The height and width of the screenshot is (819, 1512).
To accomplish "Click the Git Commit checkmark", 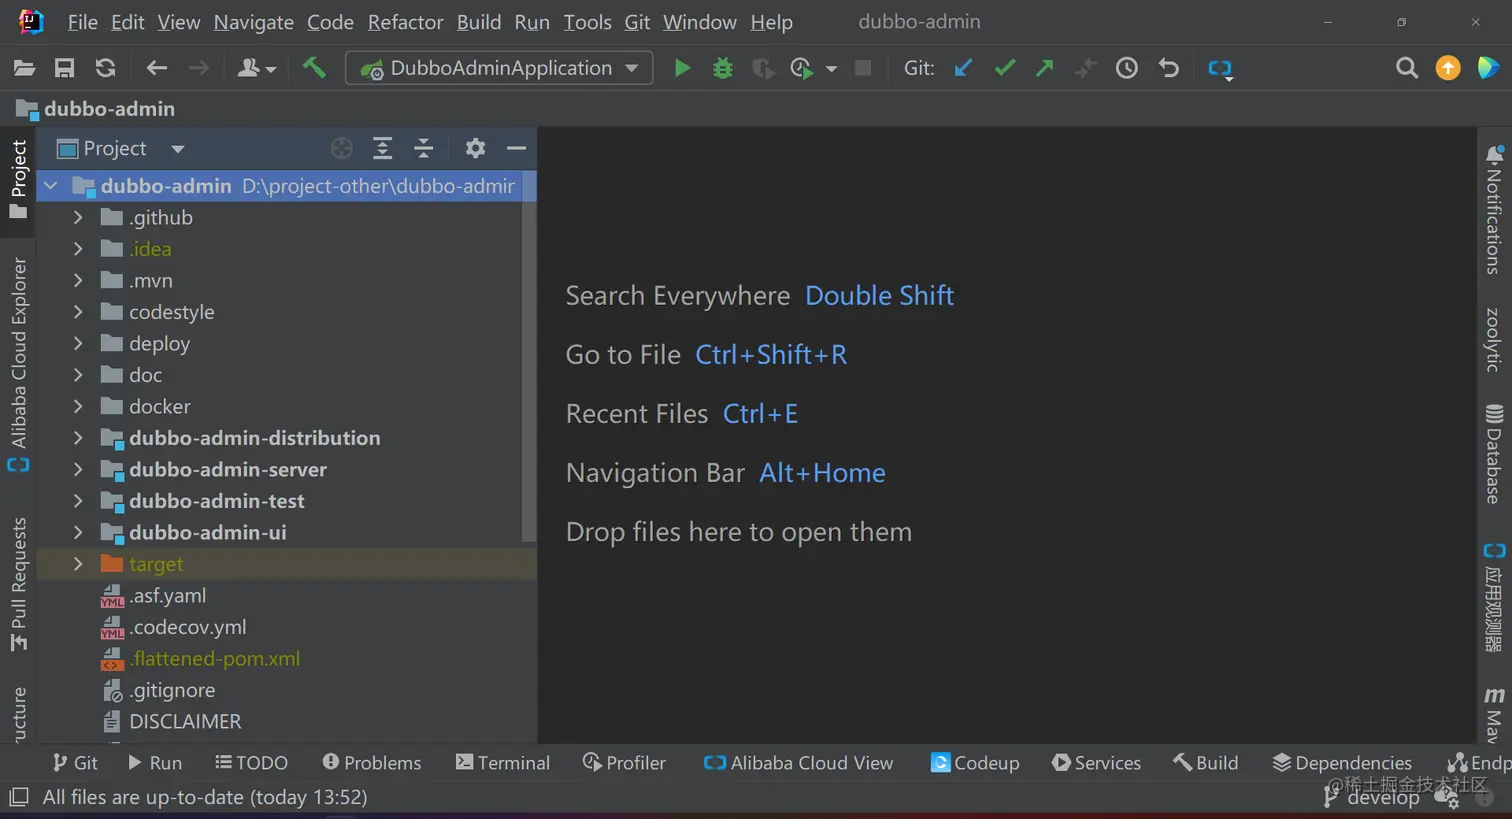I will [x=1005, y=68].
